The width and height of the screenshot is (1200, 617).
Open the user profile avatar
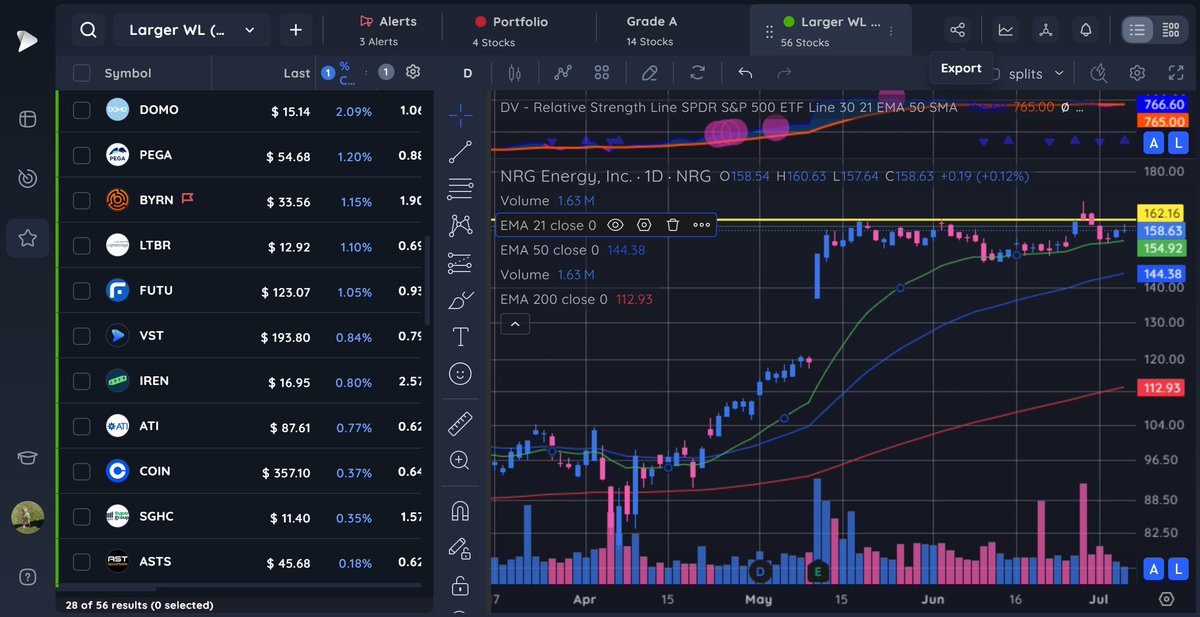tap(28, 517)
